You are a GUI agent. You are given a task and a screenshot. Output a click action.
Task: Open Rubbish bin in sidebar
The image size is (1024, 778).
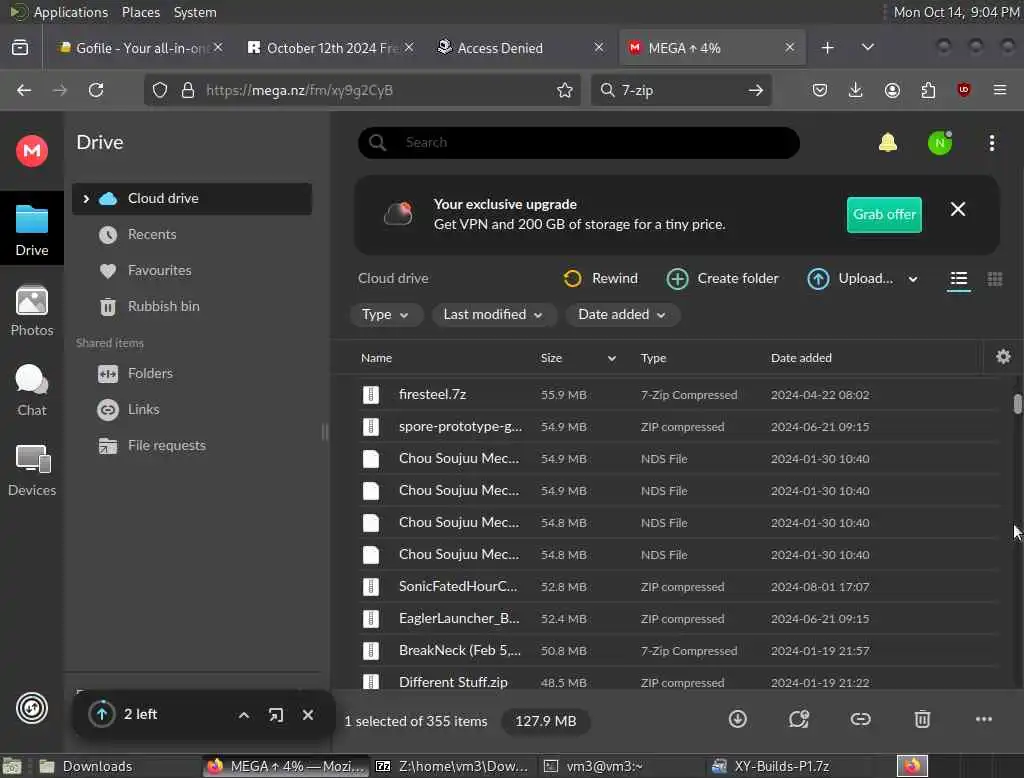point(191,306)
